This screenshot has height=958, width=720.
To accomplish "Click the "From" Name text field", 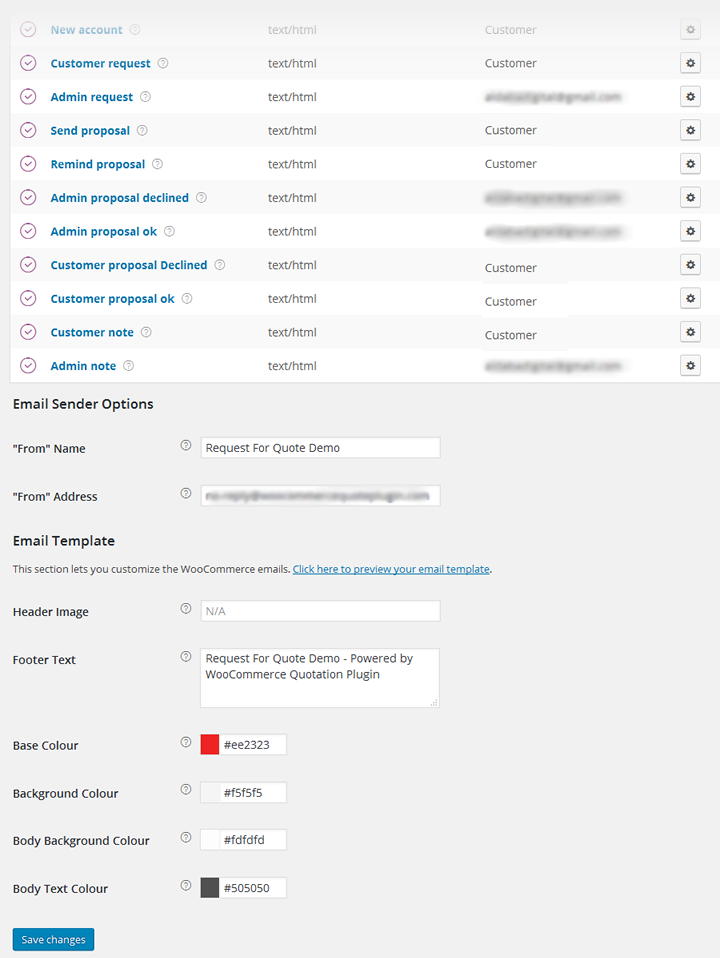I will [320, 448].
